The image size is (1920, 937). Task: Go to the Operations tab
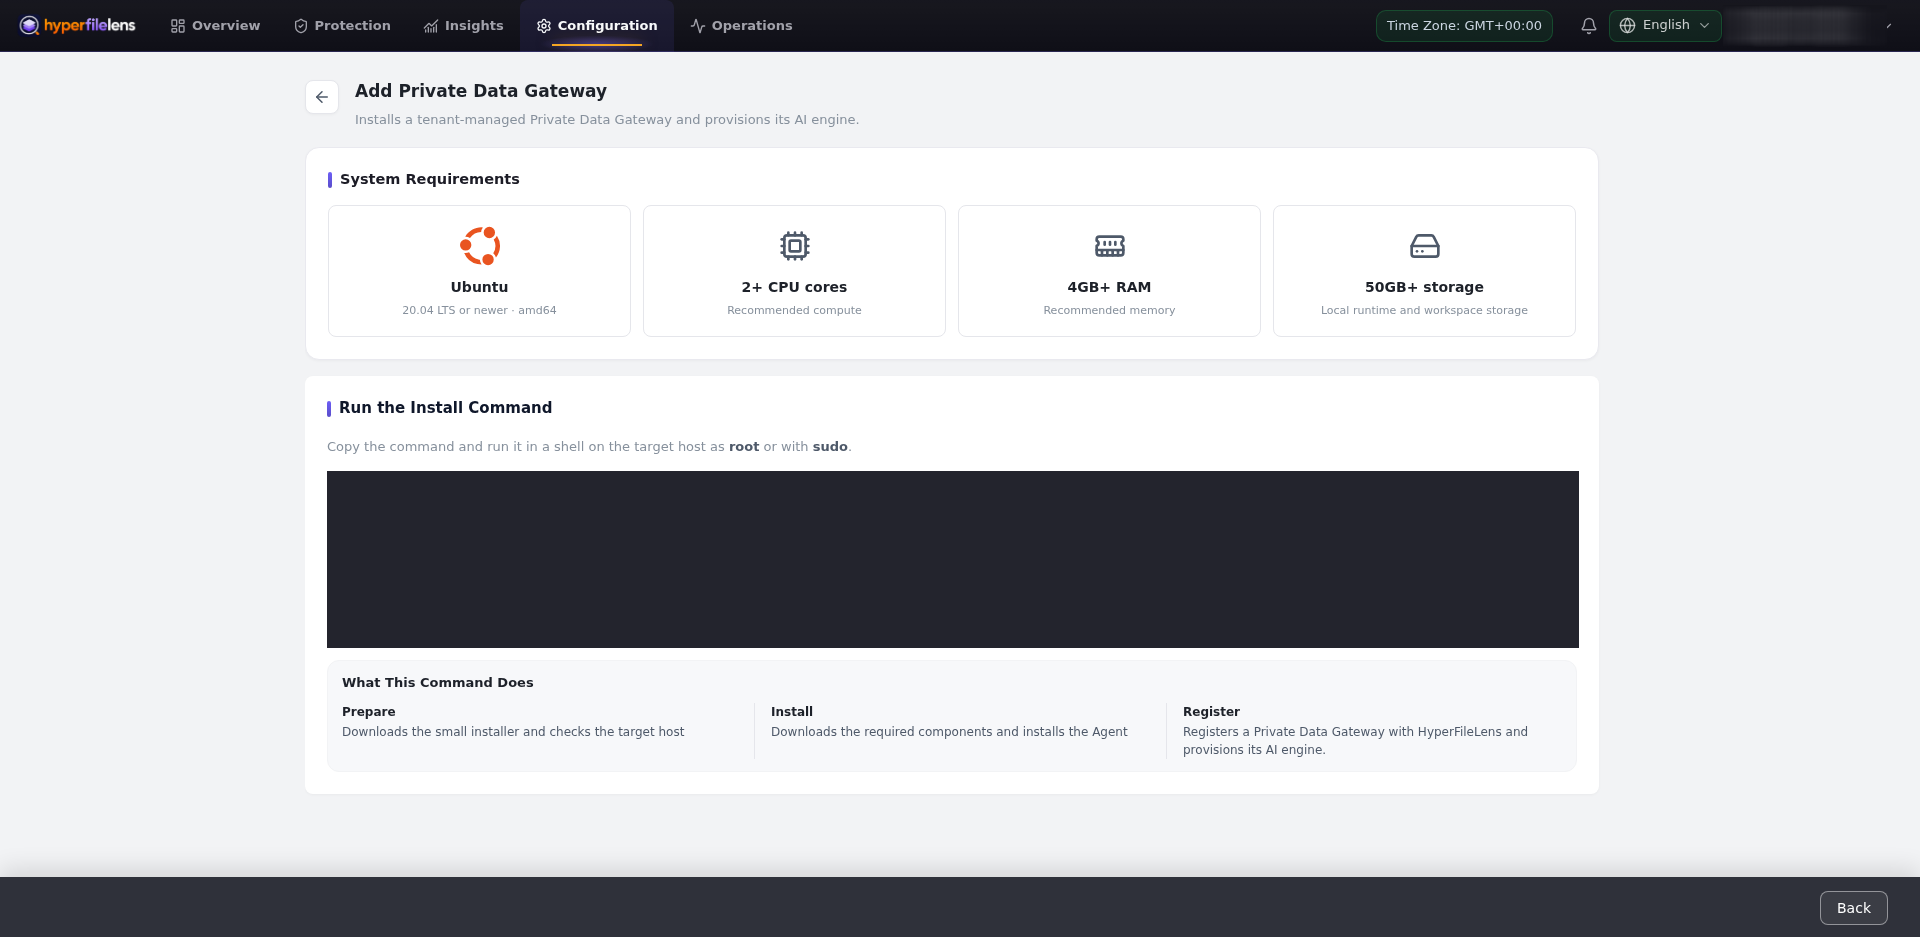point(741,26)
